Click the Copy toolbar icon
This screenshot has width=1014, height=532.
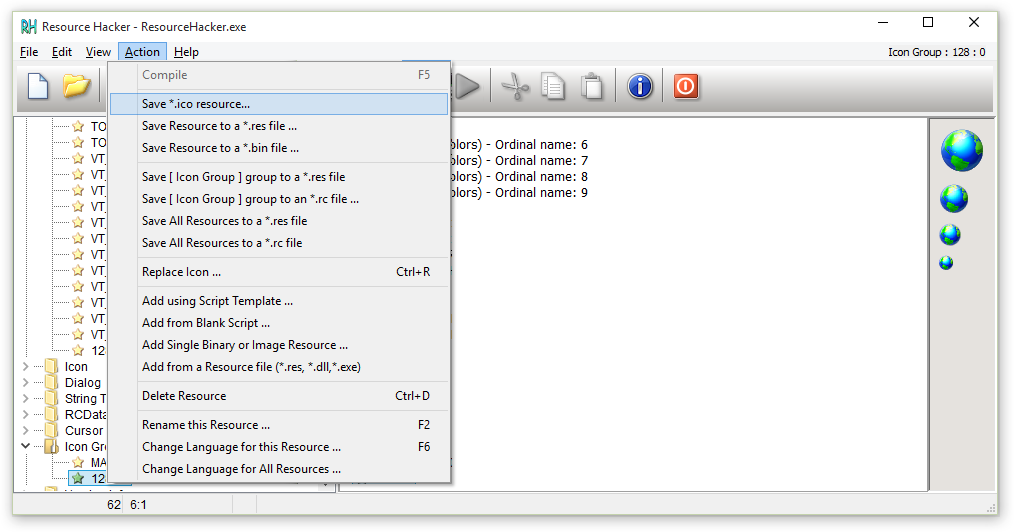[x=552, y=87]
